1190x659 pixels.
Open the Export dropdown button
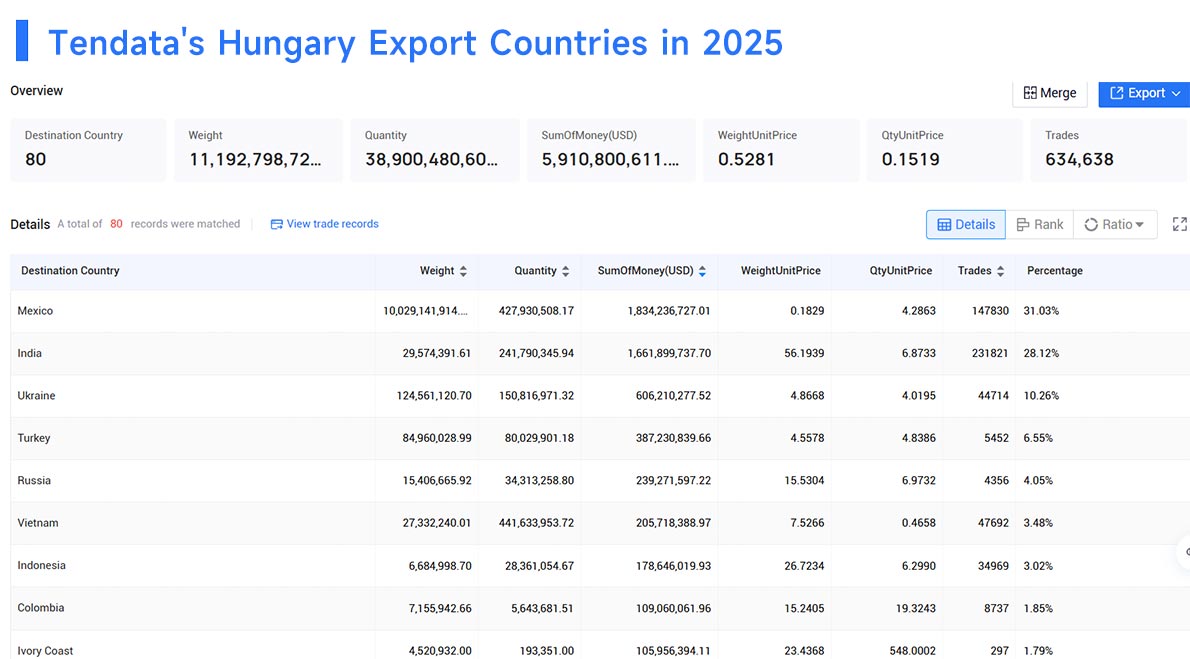[x=1144, y=93]
